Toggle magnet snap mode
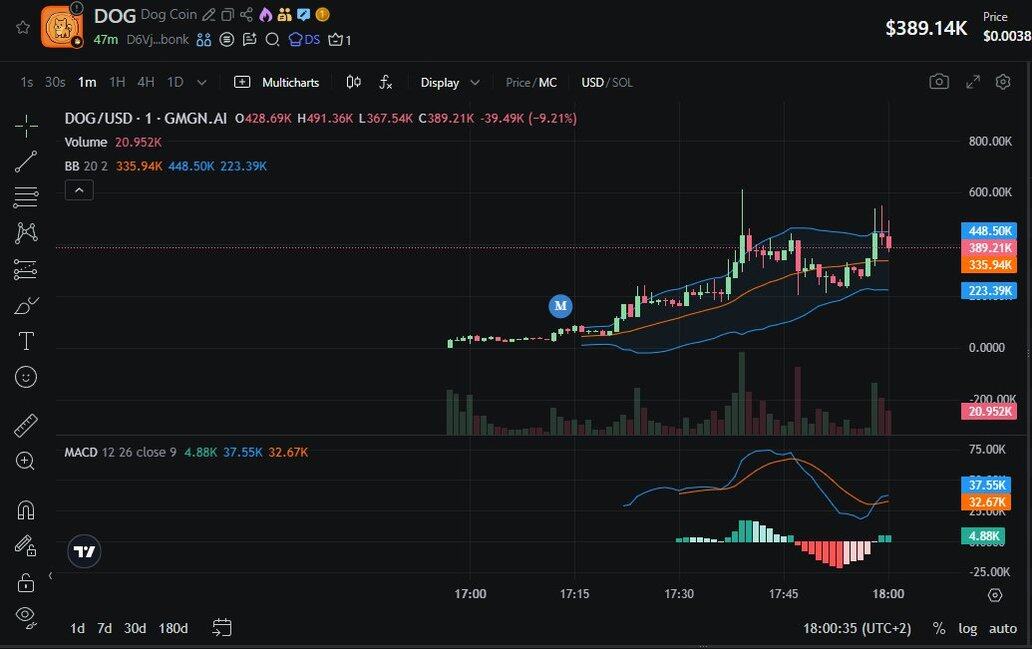Screen dimensions: 1032x649 pos(26,509)
